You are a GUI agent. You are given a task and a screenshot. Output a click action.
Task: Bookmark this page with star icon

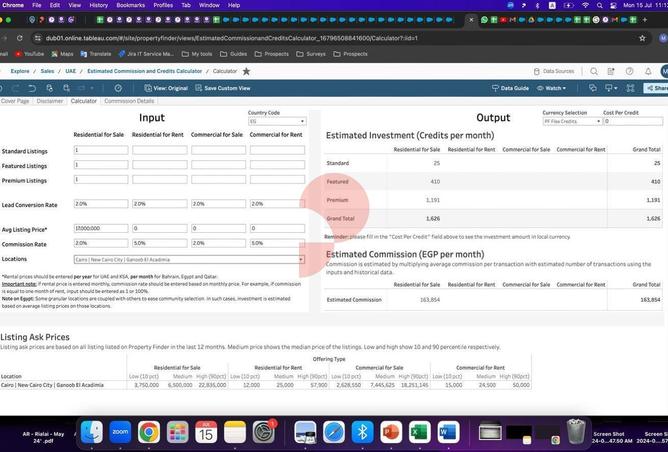[642, 38]
